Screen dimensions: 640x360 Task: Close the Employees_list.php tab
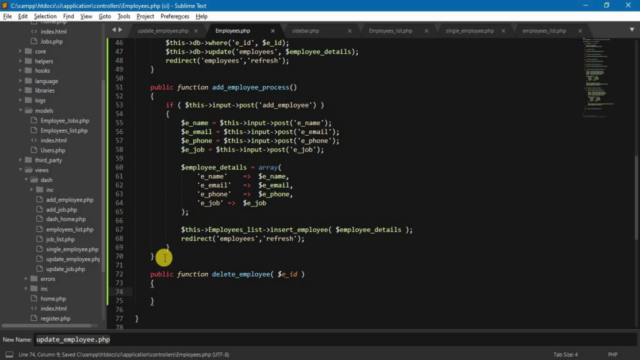click(x=427, y=31)
